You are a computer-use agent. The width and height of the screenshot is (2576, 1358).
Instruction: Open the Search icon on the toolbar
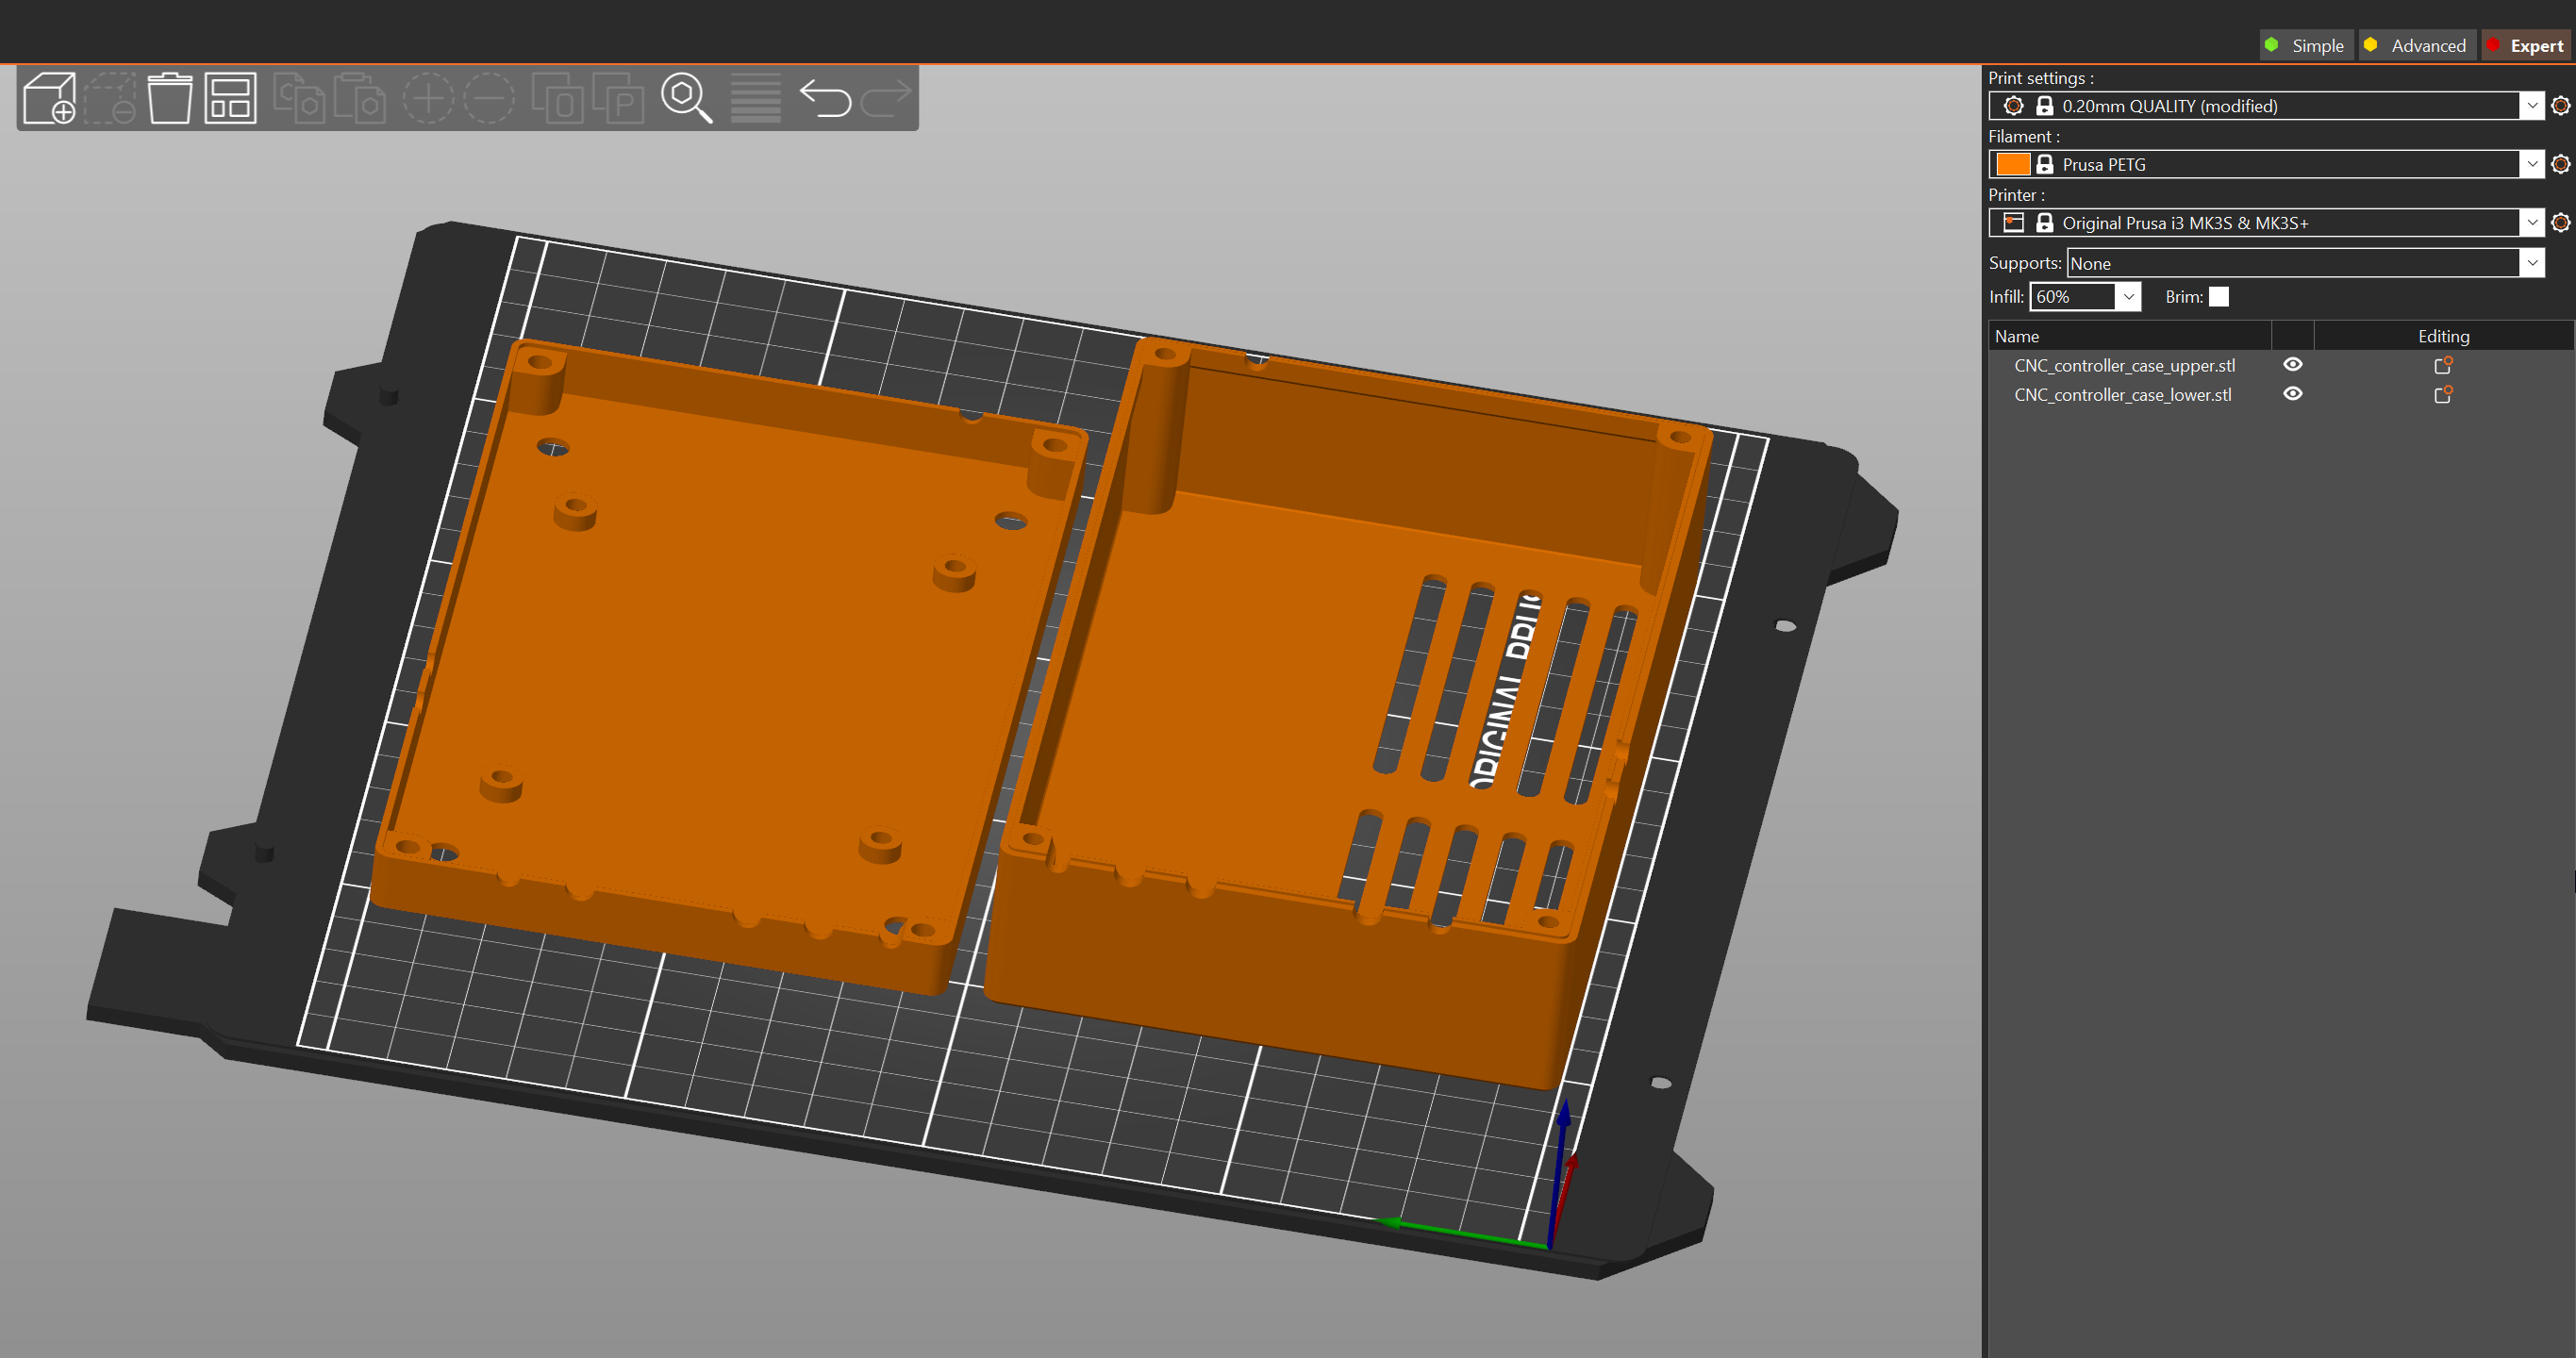[686, 97]
